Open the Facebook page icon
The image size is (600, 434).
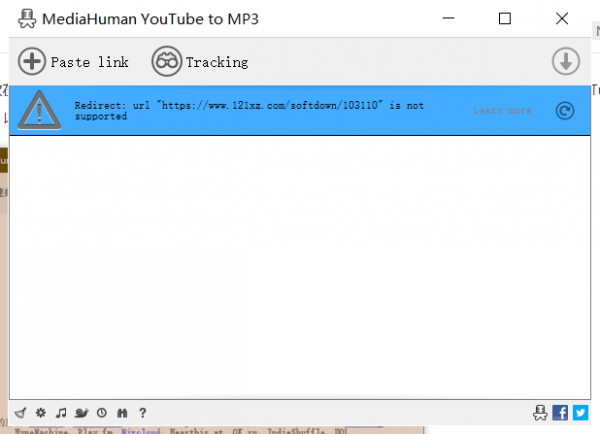pos(560,413)
